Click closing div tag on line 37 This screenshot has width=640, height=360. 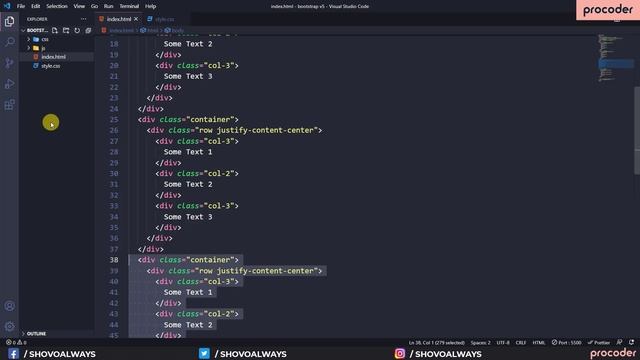point(151,249)
